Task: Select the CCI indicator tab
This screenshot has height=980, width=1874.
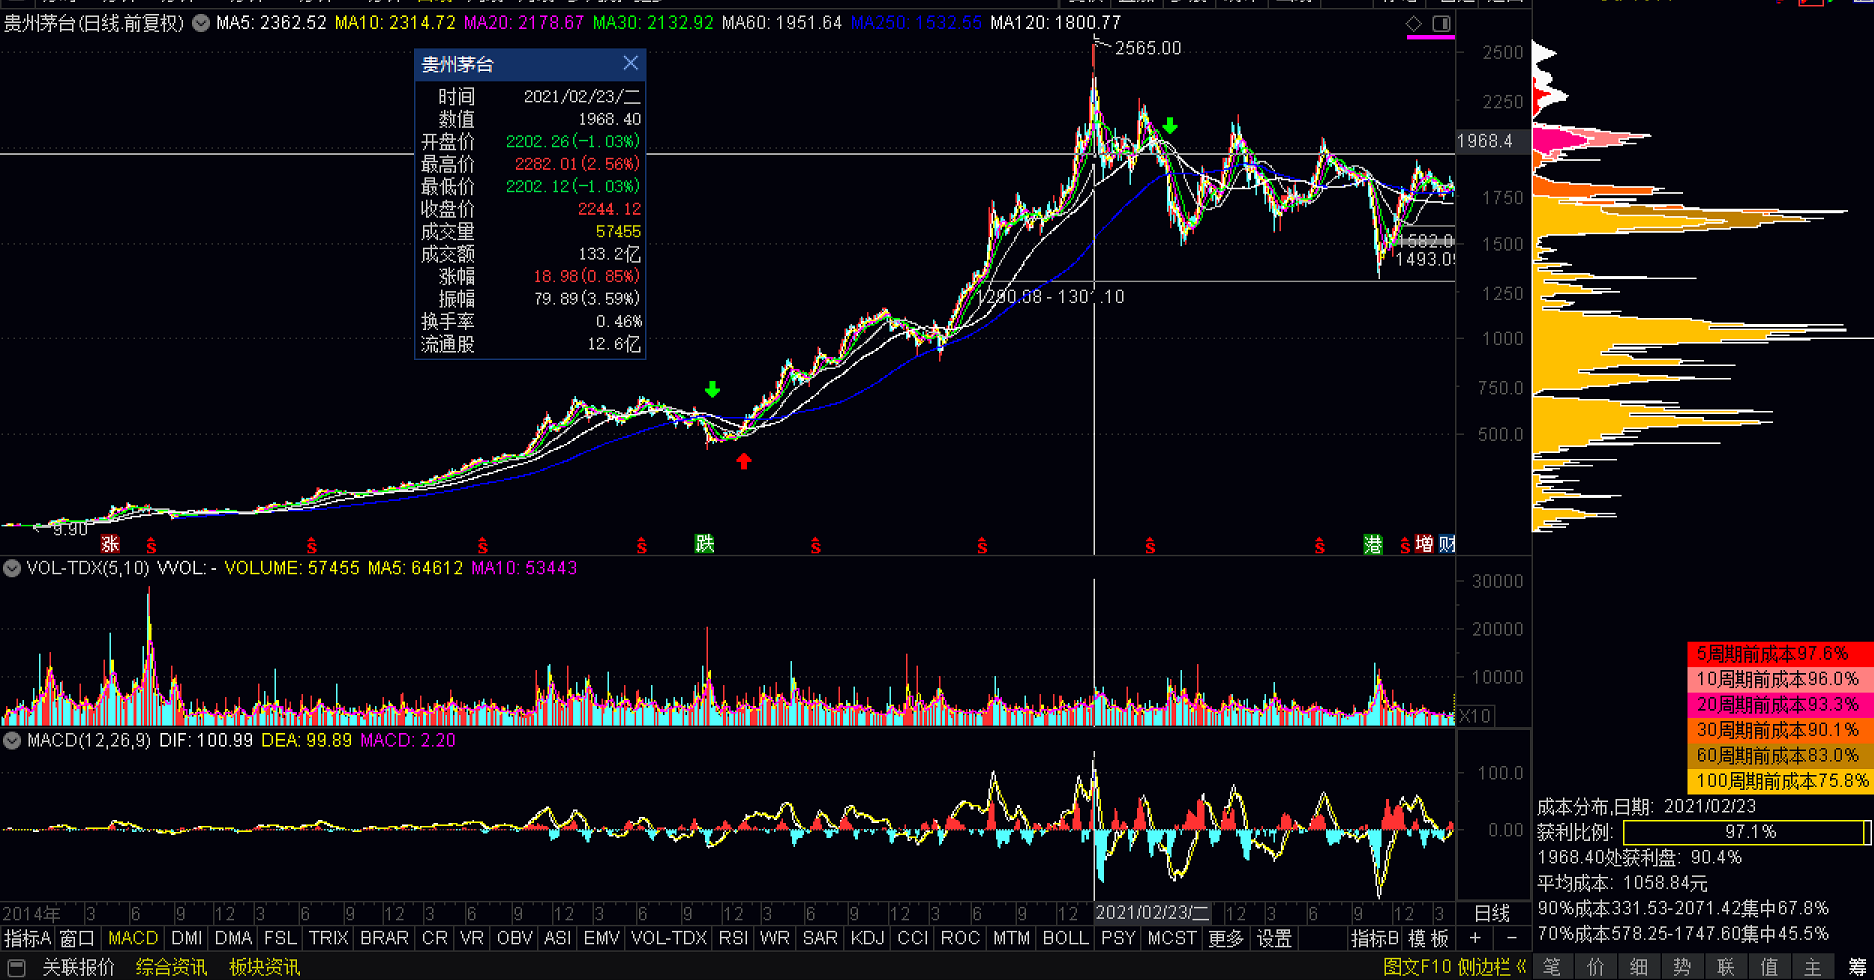Action: point(912,939)
